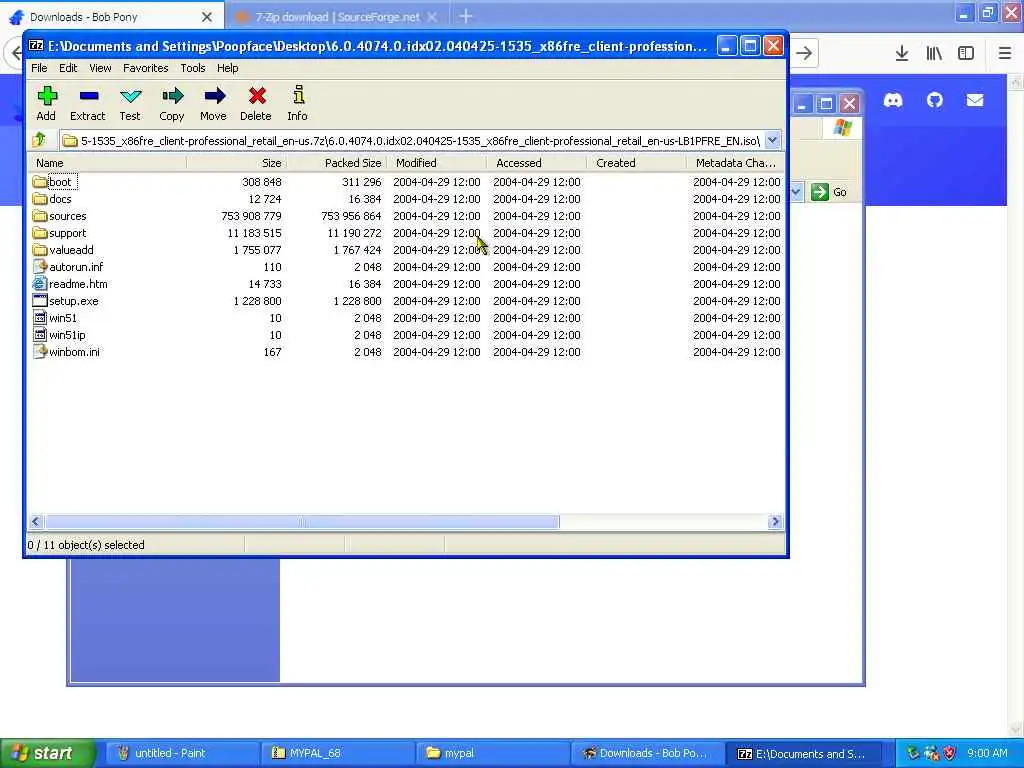Select the sources folder icon
Image resolution: width=1024 pixels, height=768 pixels.
pyautogui.click(x=40, y=216)
